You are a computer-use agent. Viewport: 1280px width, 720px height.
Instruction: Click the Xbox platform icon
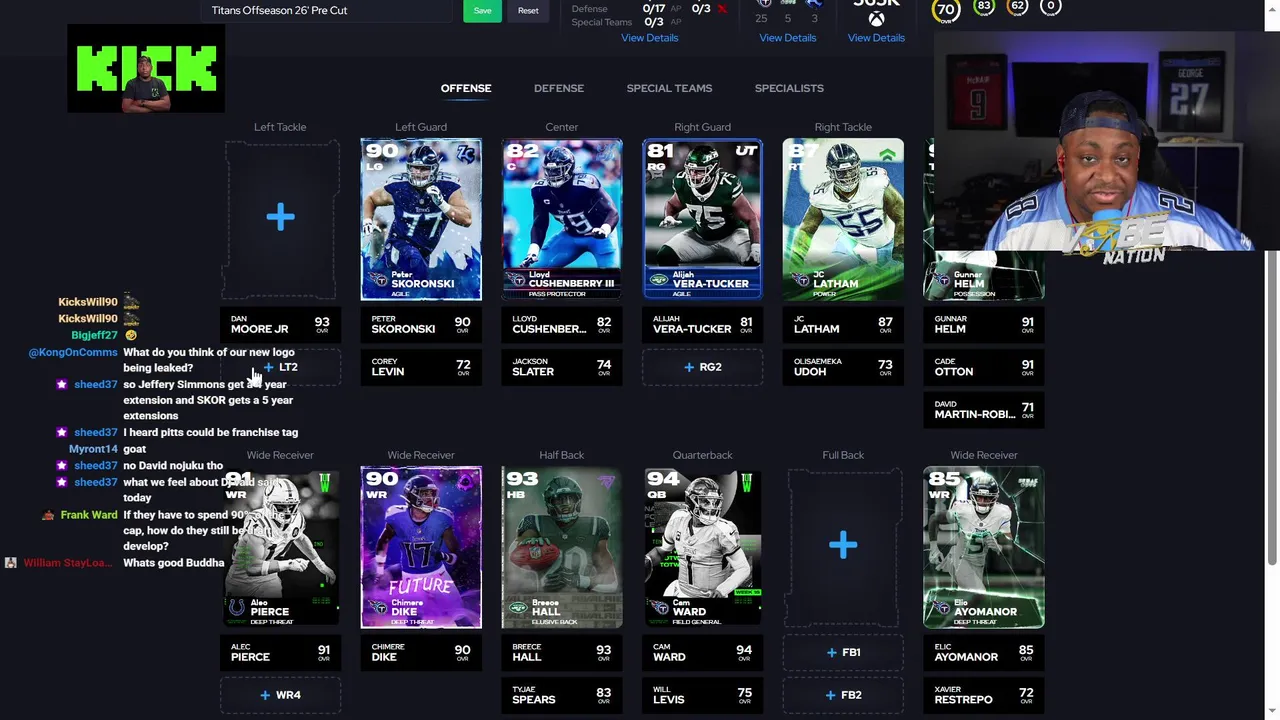coord(876,19)
